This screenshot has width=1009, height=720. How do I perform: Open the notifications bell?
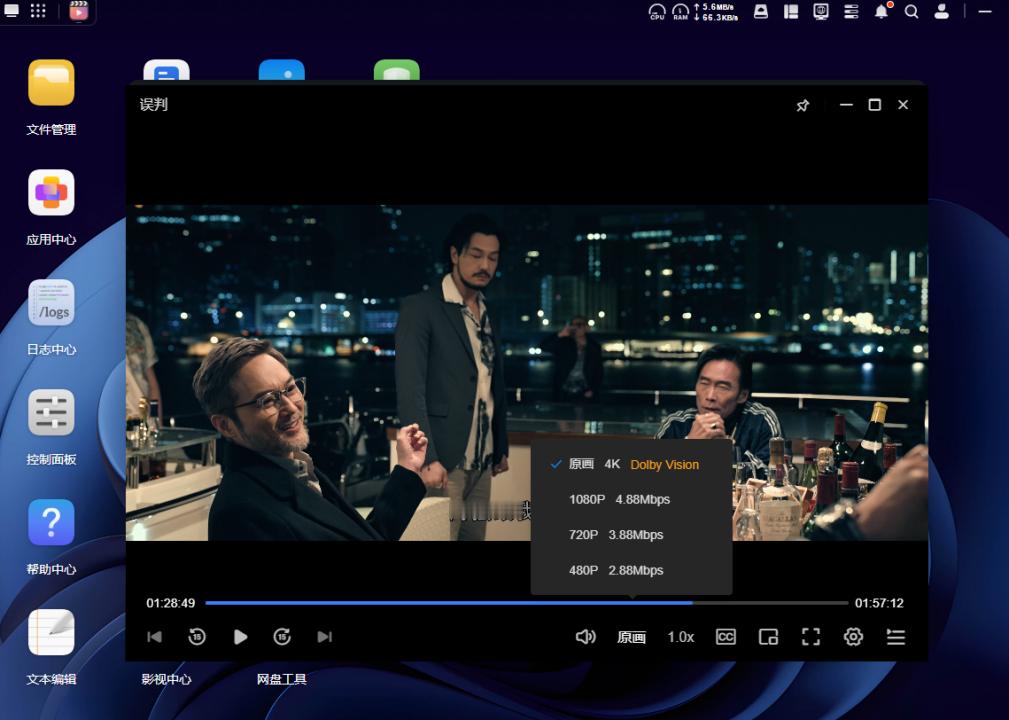coord(882,11)
